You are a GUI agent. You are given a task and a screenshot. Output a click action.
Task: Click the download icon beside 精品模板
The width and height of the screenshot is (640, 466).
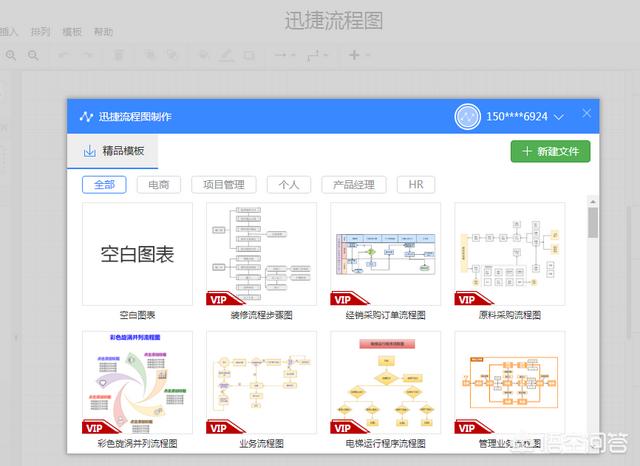coord(89,151)
